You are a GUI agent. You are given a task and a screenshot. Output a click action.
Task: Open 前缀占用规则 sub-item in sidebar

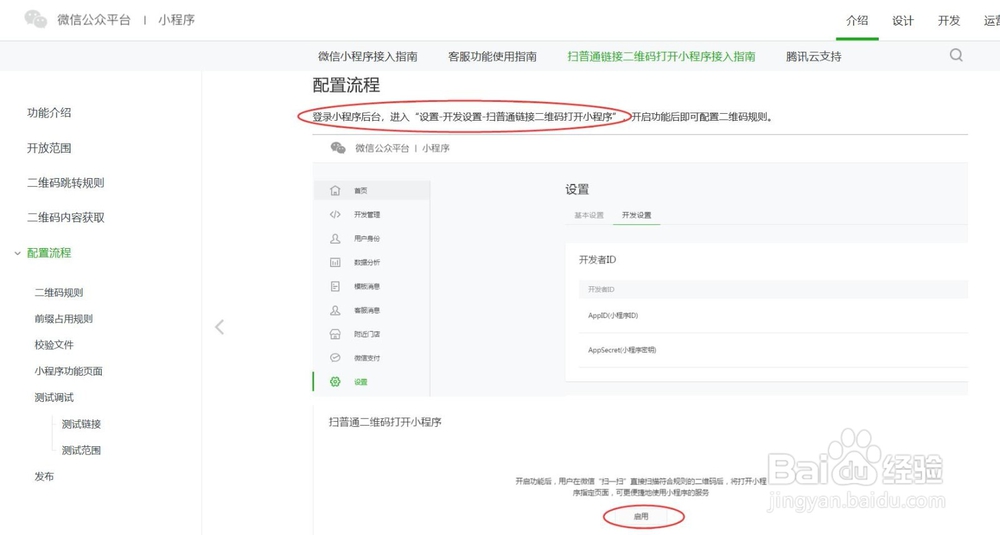[64, 319]
